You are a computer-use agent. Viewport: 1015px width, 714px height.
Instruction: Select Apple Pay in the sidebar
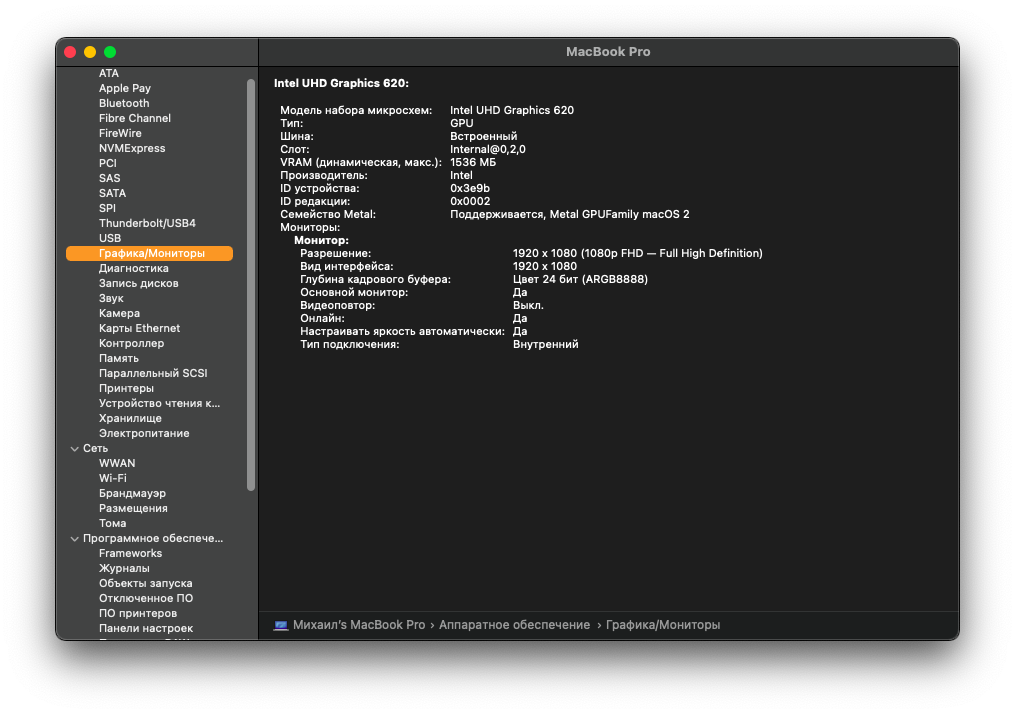[x=125, y=88]
